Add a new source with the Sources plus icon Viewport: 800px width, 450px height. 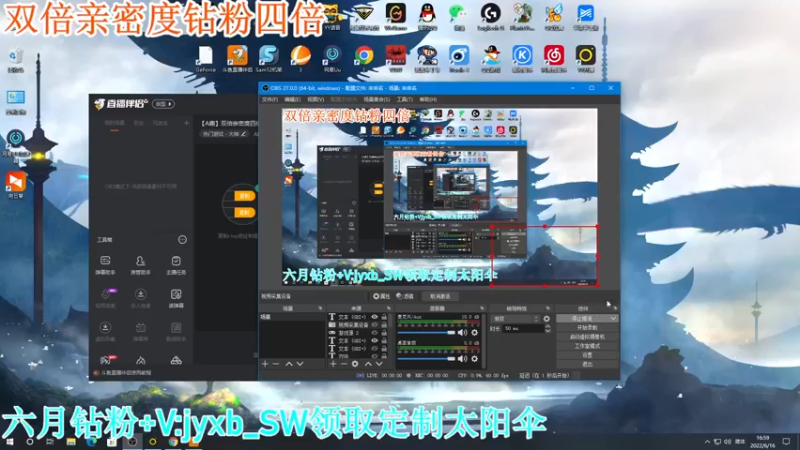point(333,364)
